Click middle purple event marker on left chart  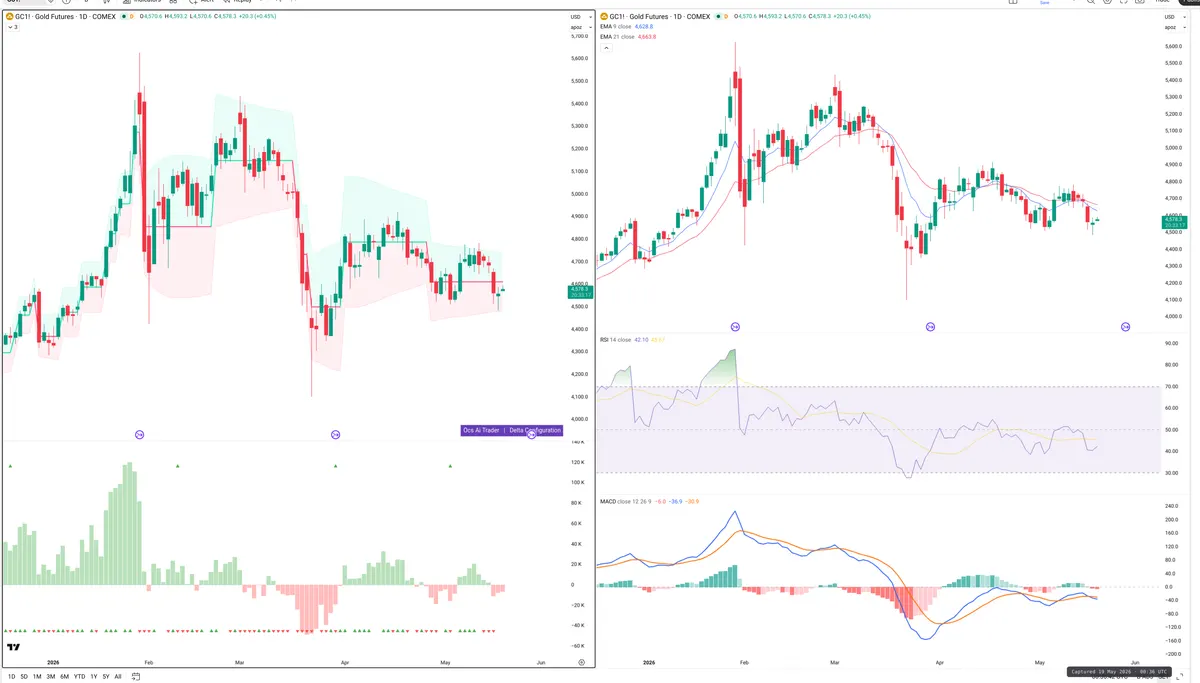click(336, 434)
